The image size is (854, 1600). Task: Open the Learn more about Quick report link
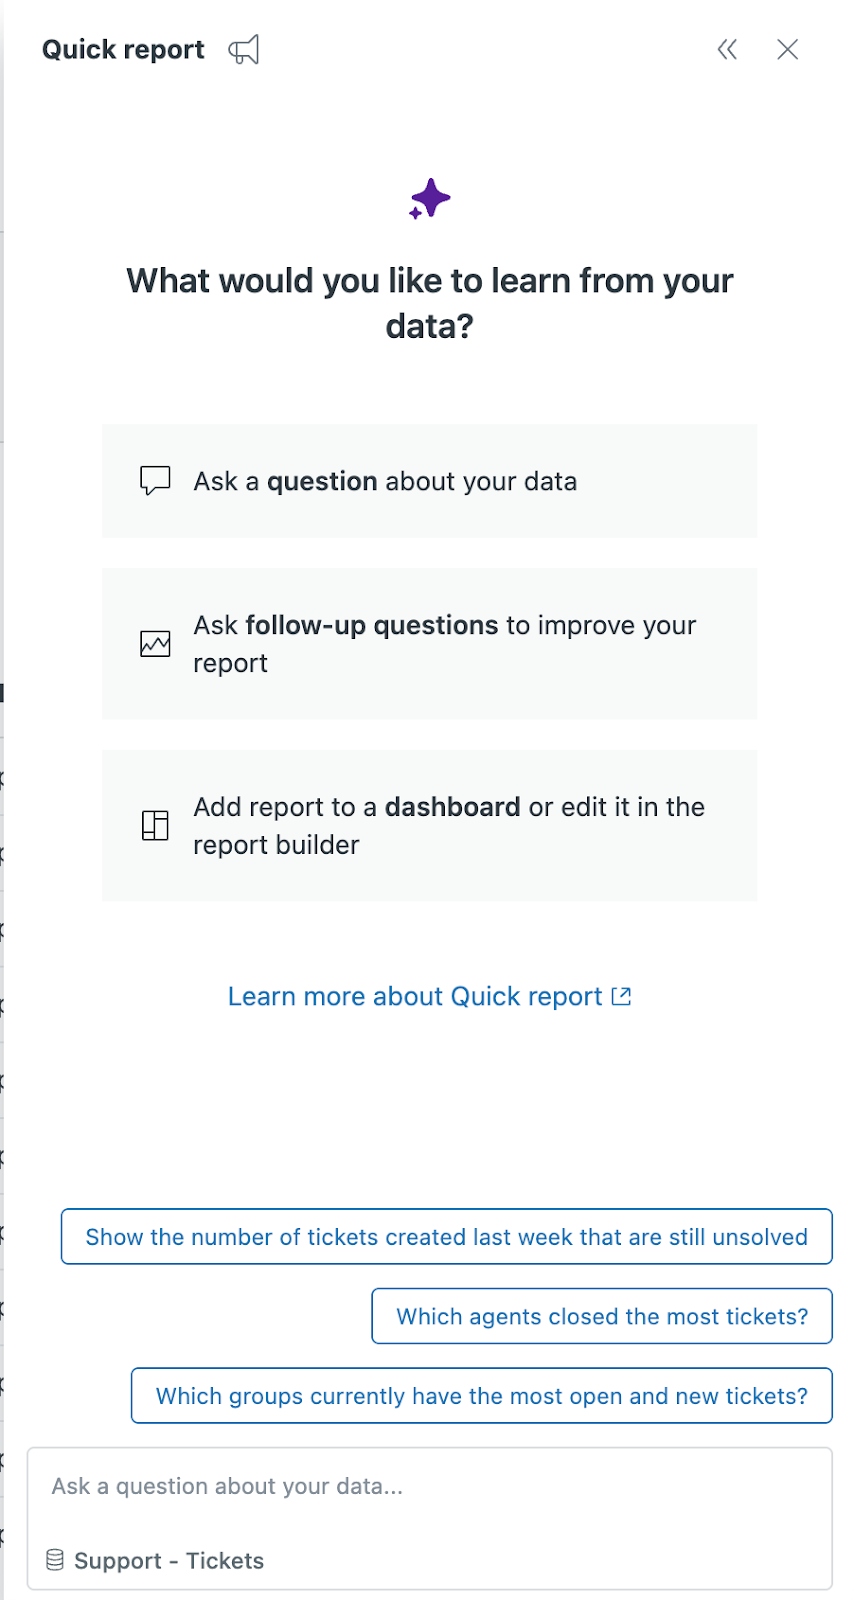(415, 996)
